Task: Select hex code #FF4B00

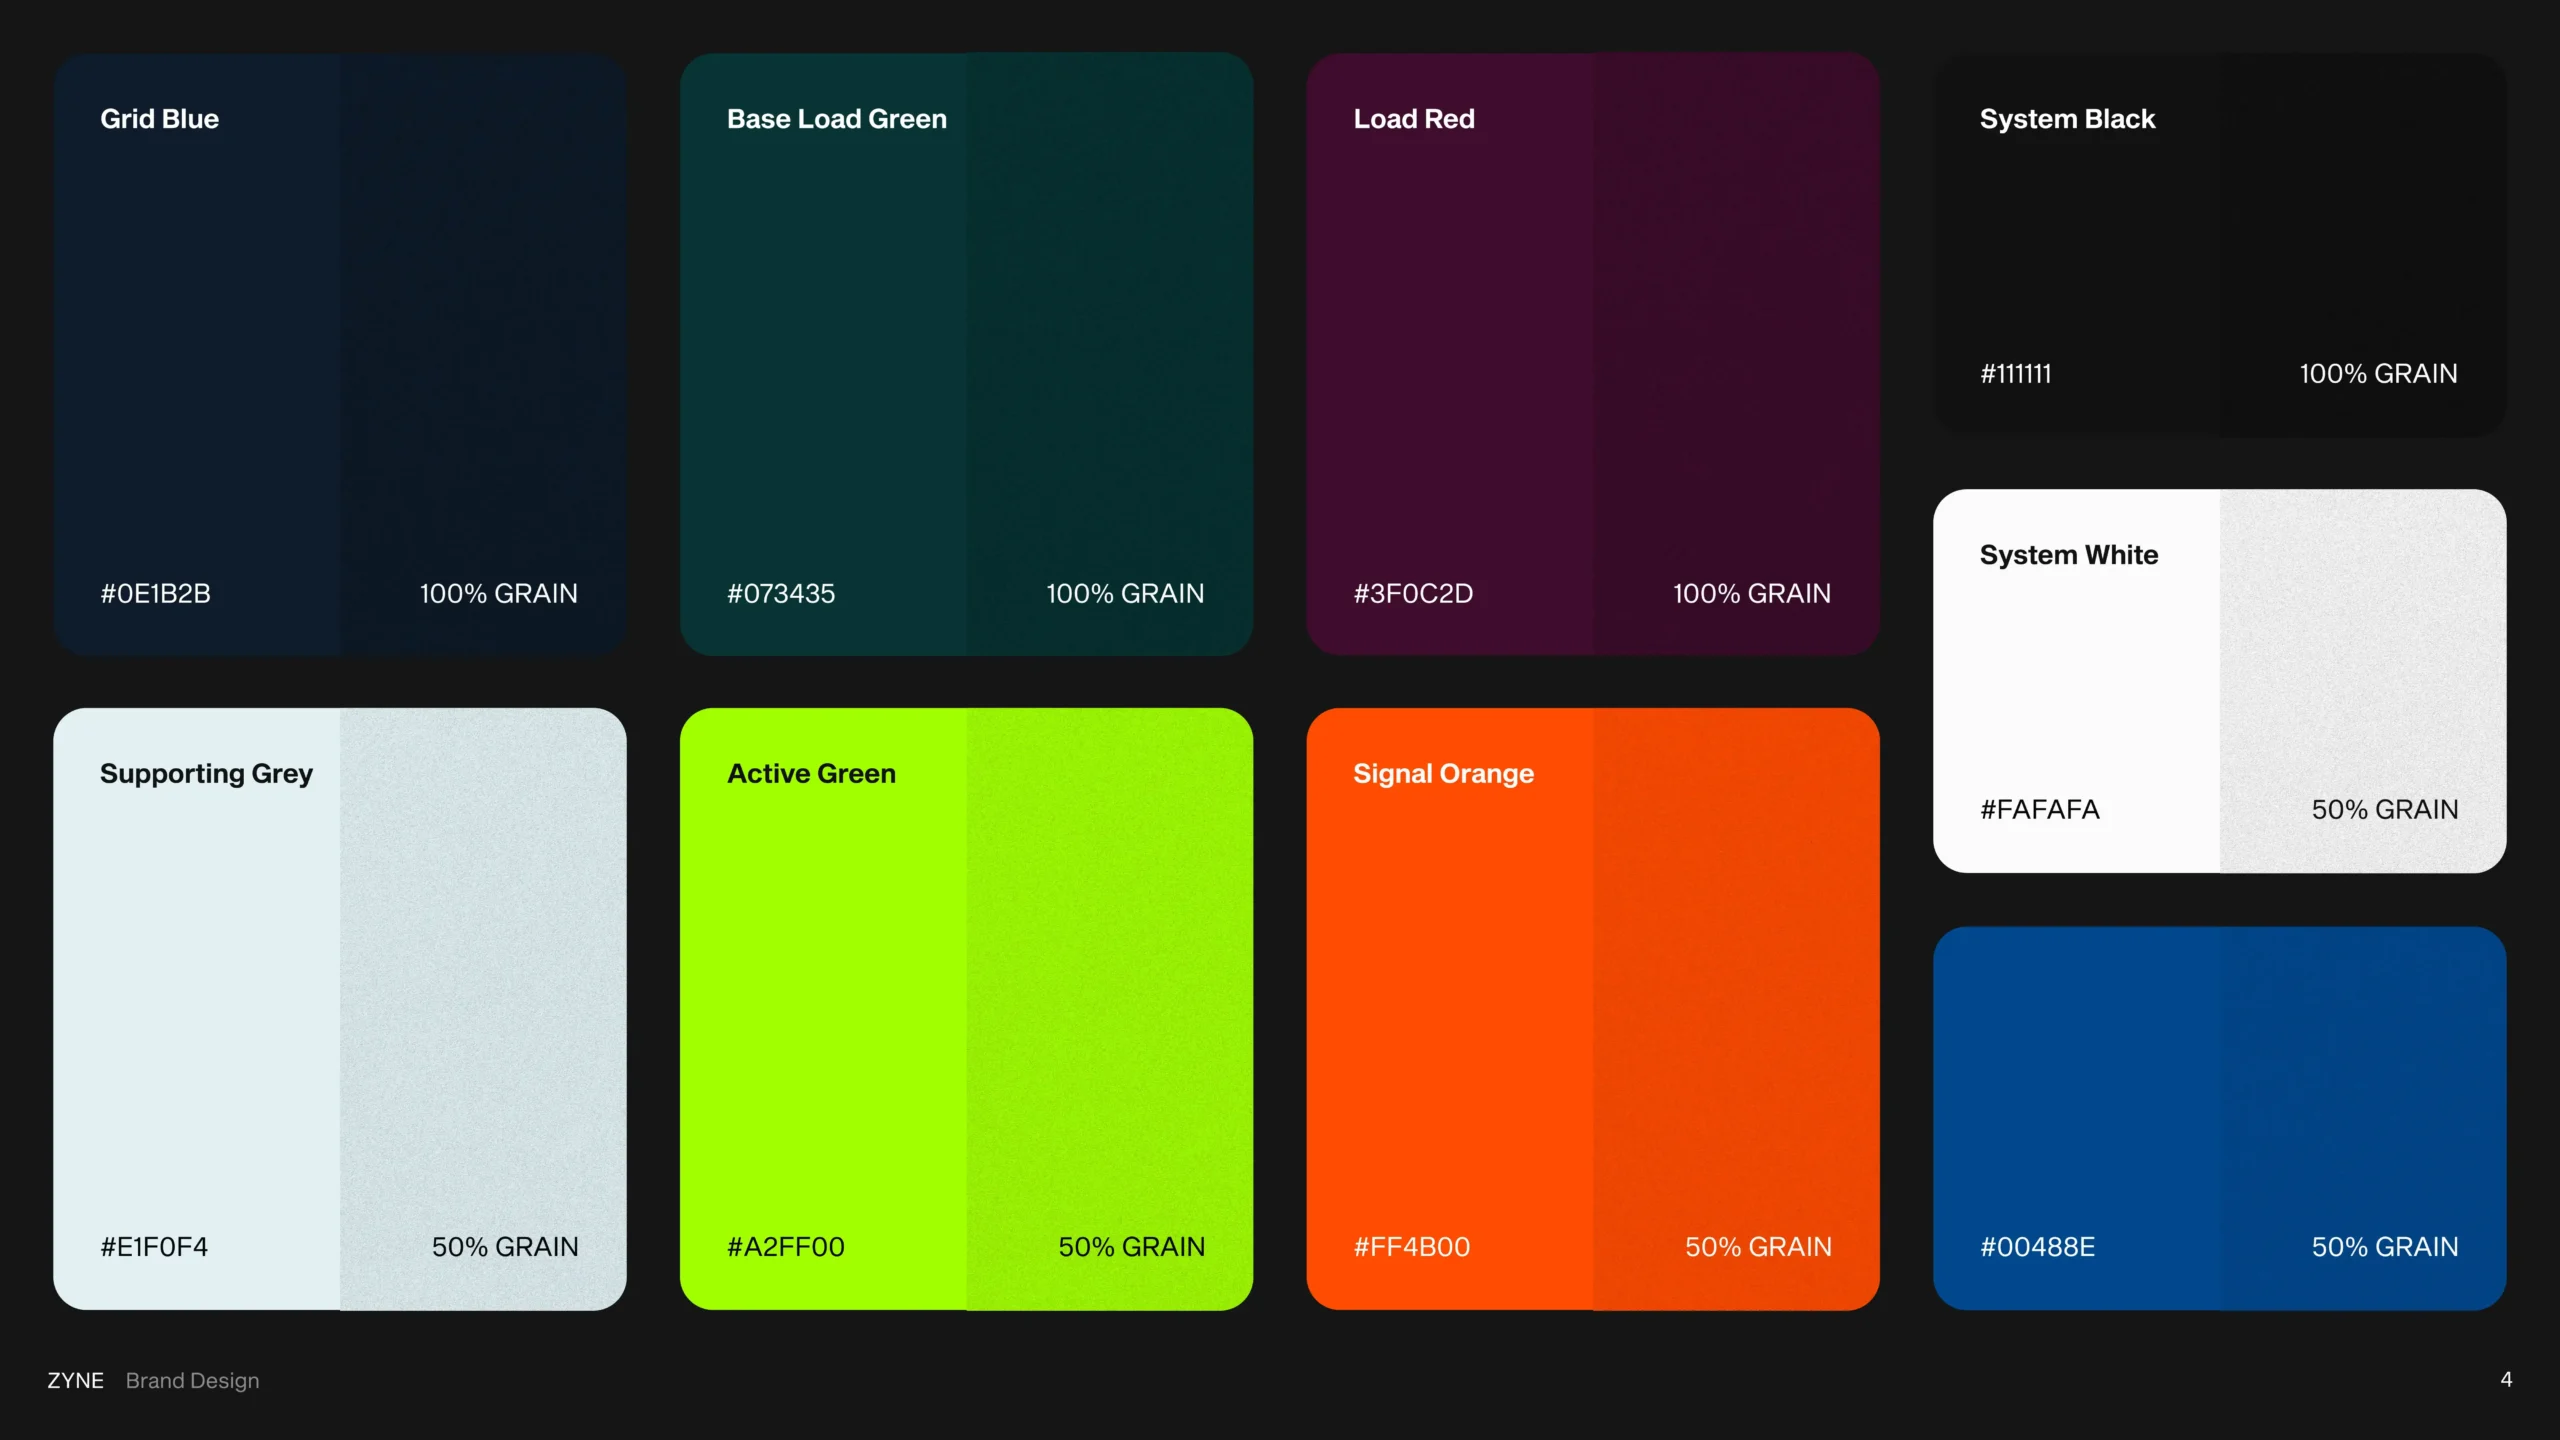Action: [x=1411, y=1246]
